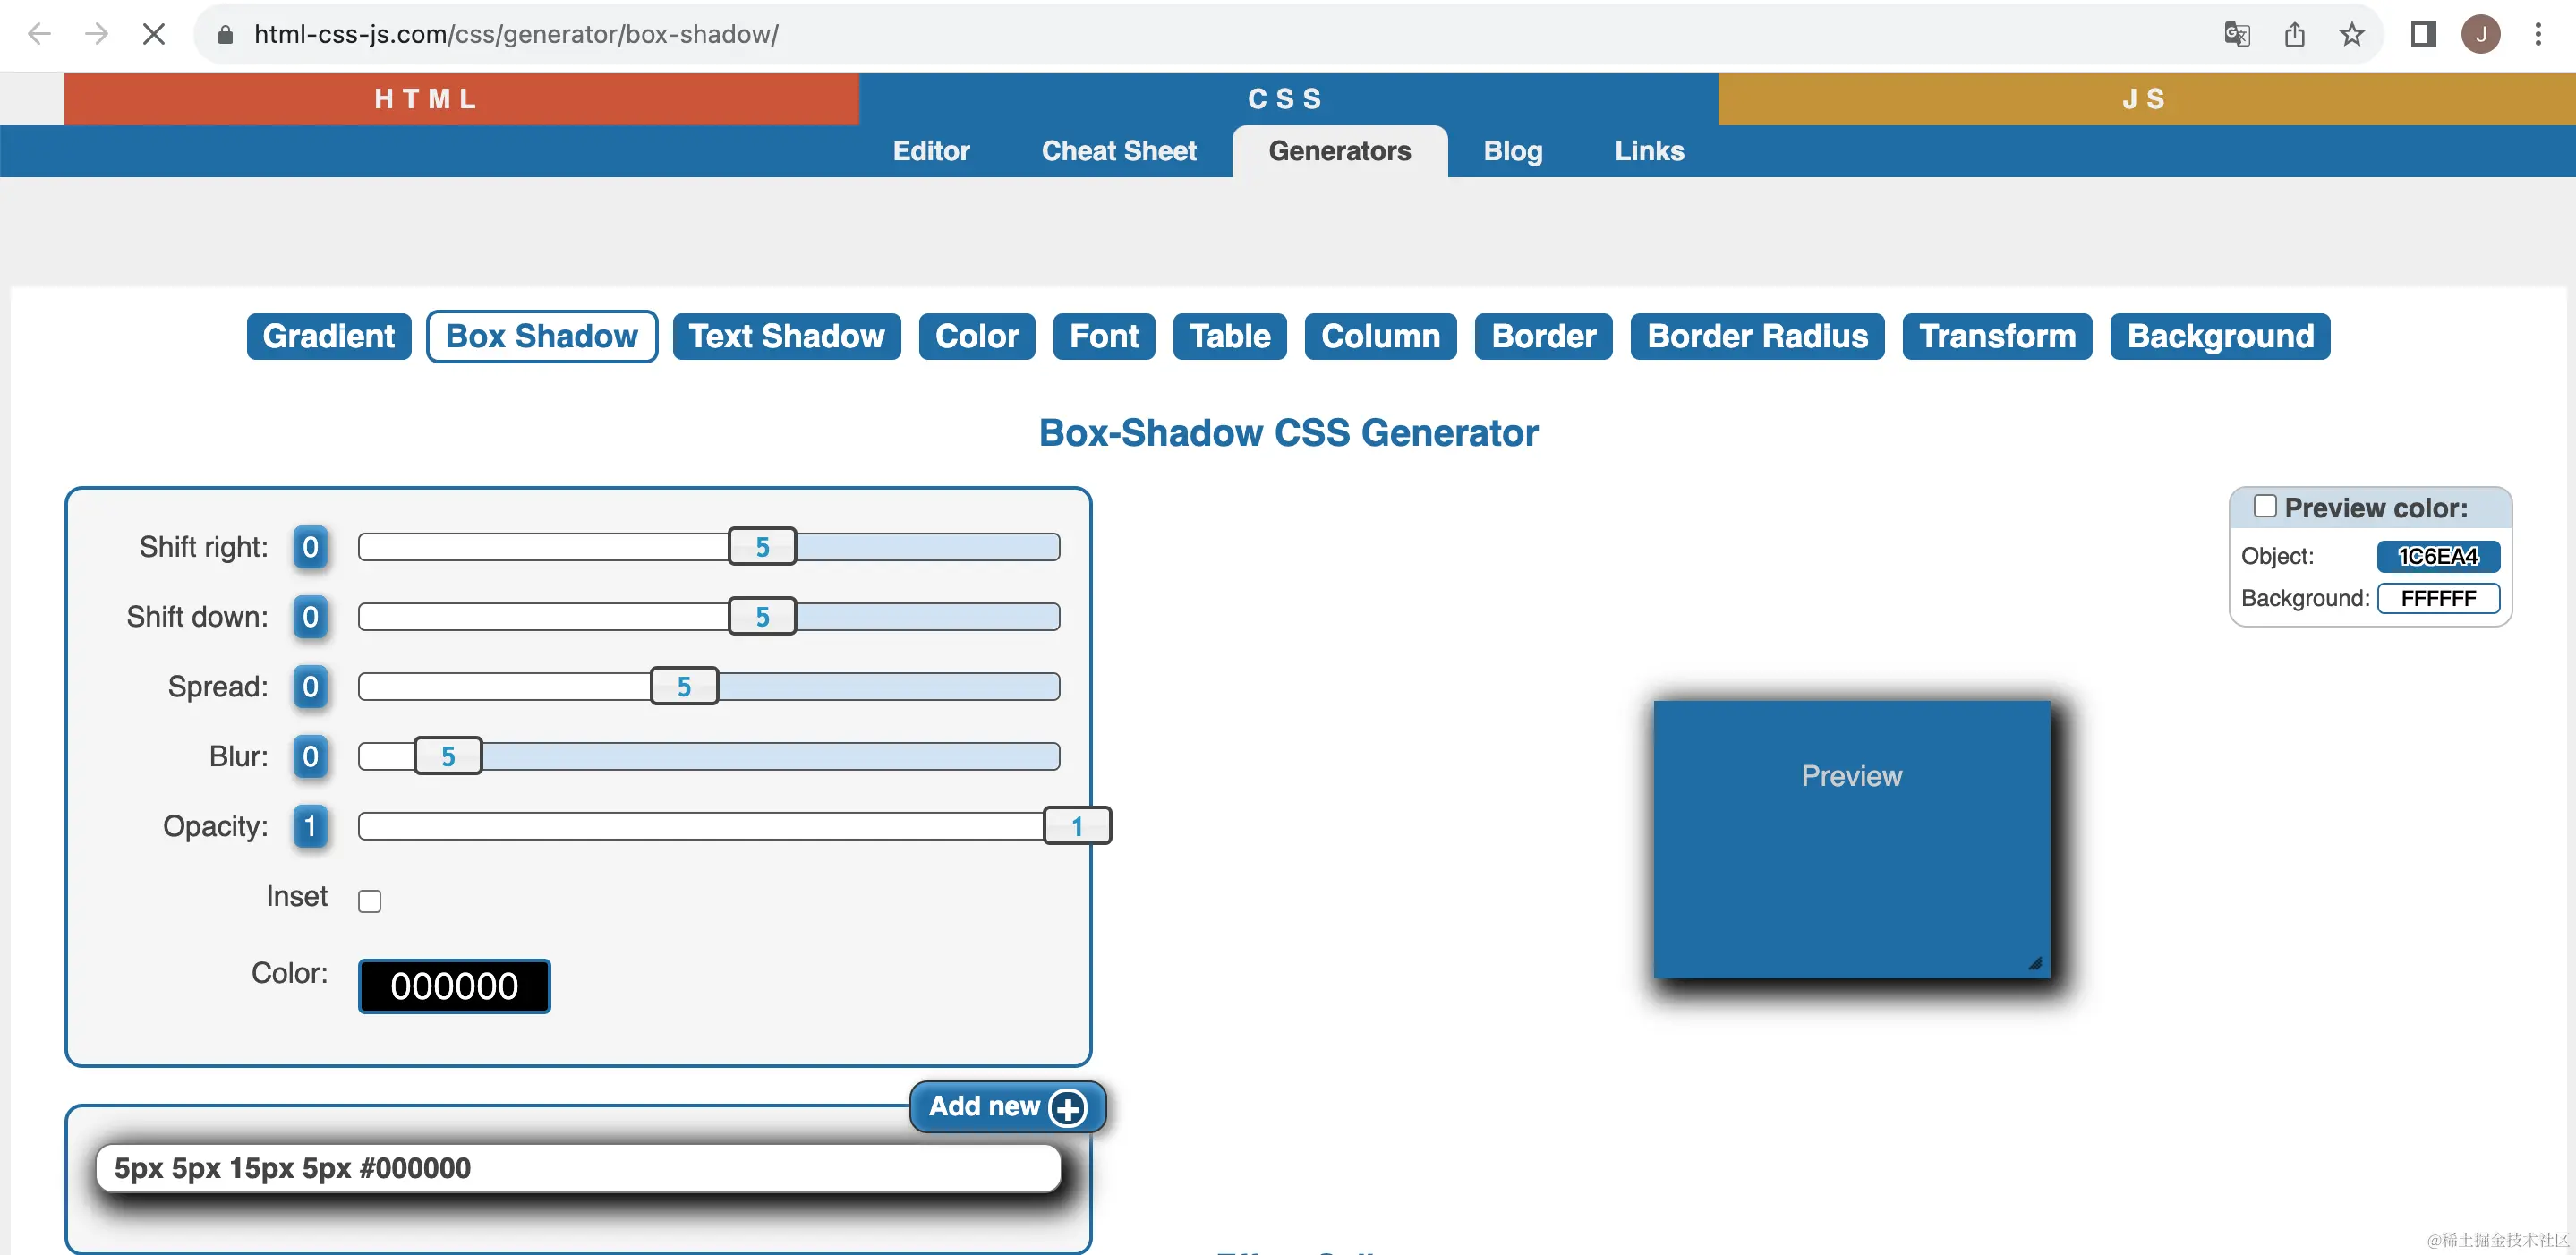2576x1255 pixels.
Task: Open the Chrome three-dot menu
Action: pyautogui.click(x=2538, y=34)
